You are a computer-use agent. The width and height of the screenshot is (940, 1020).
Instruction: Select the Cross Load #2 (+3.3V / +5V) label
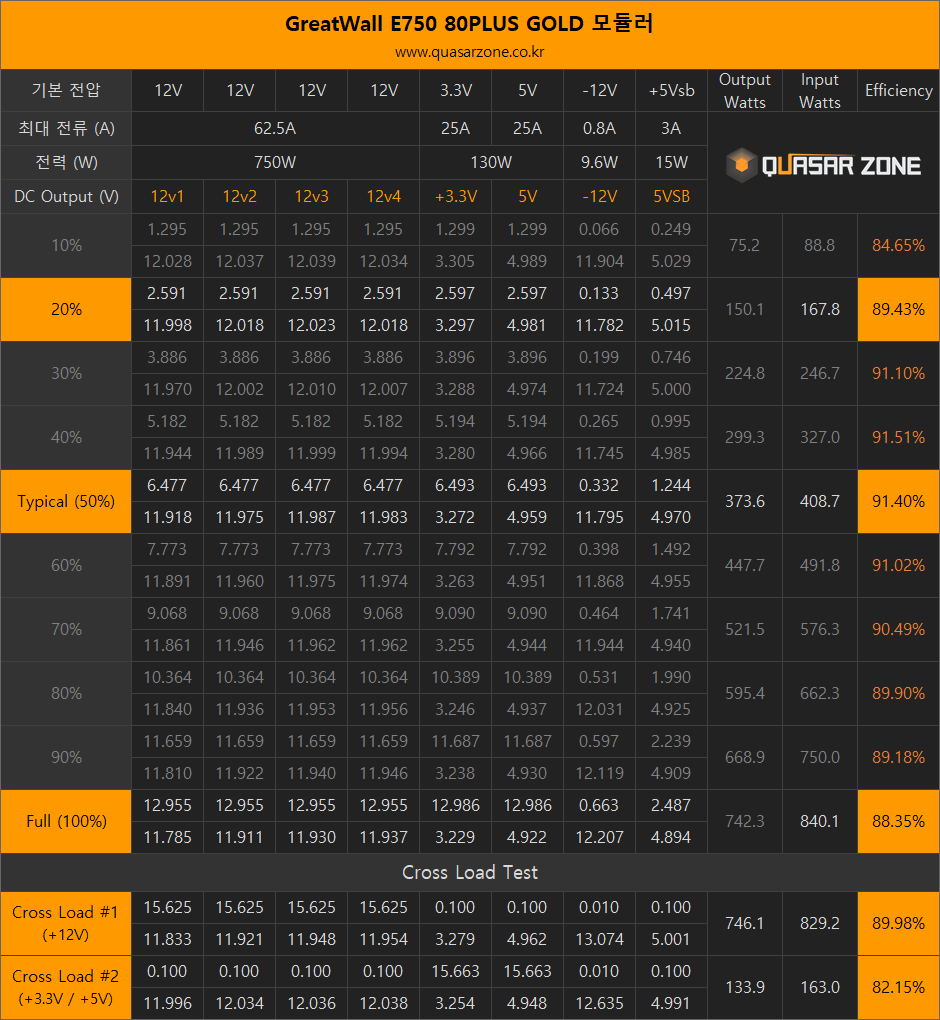pyautogui.click(x=66, y=987)
